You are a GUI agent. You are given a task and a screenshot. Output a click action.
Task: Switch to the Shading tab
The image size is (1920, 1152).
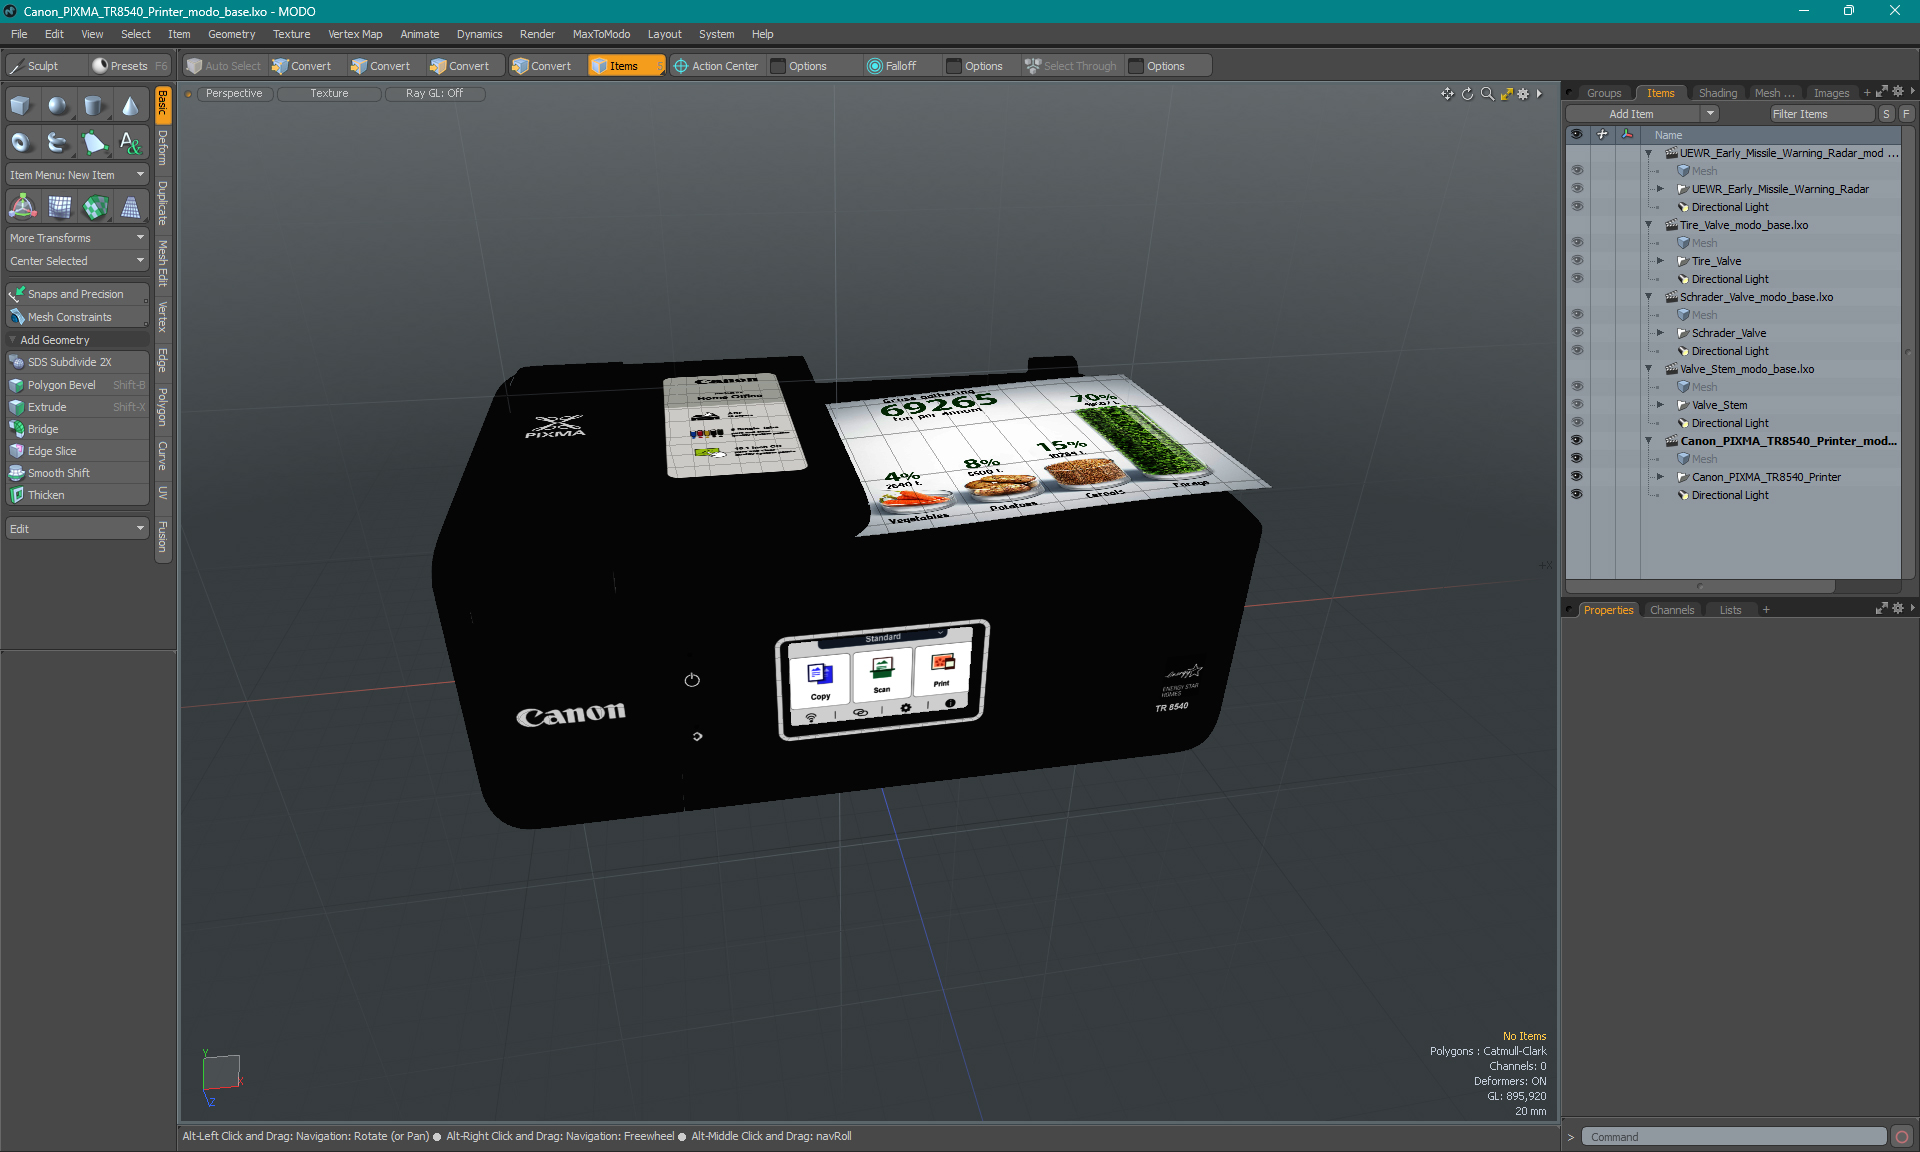tap(1718, 93)
